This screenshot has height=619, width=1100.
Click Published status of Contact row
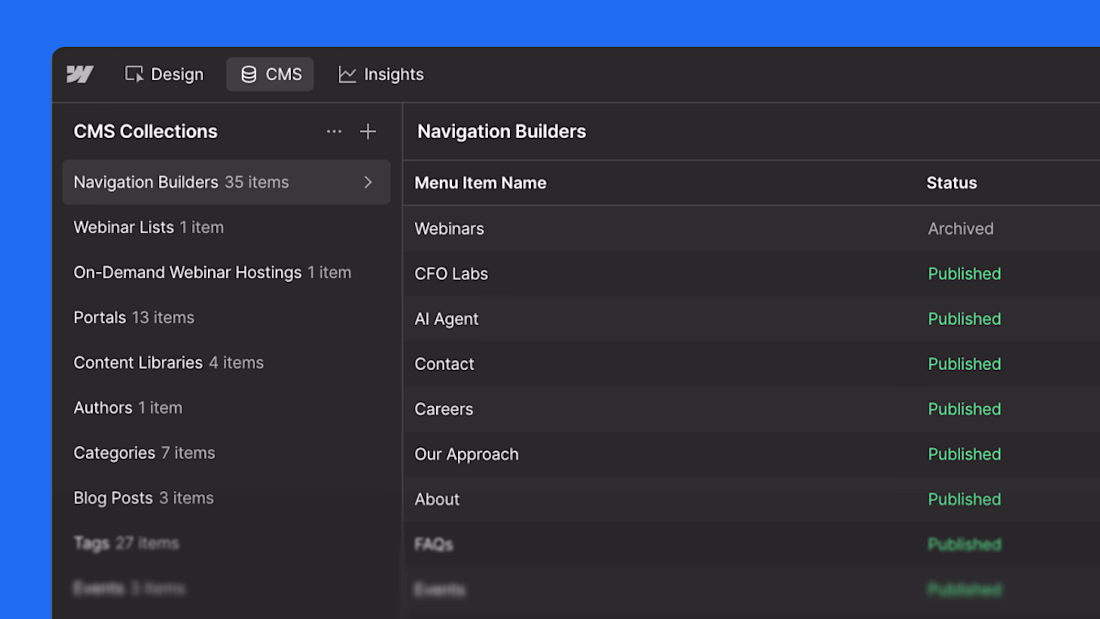(x=964, y=364)
